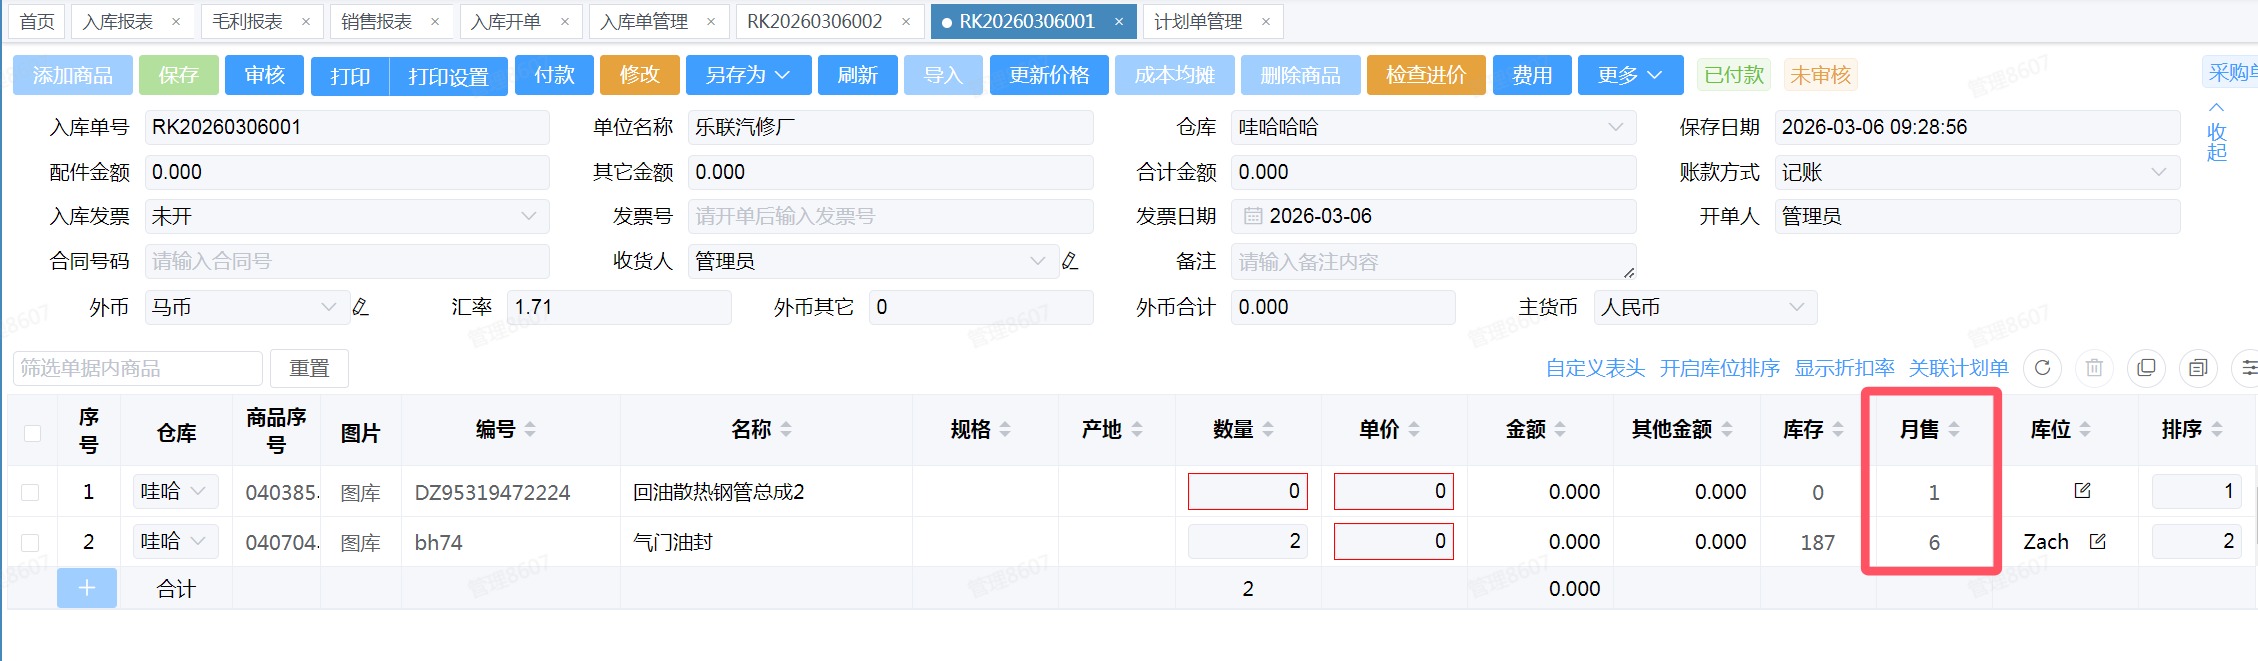Check the checkbox for row 2

pos(30,542)
